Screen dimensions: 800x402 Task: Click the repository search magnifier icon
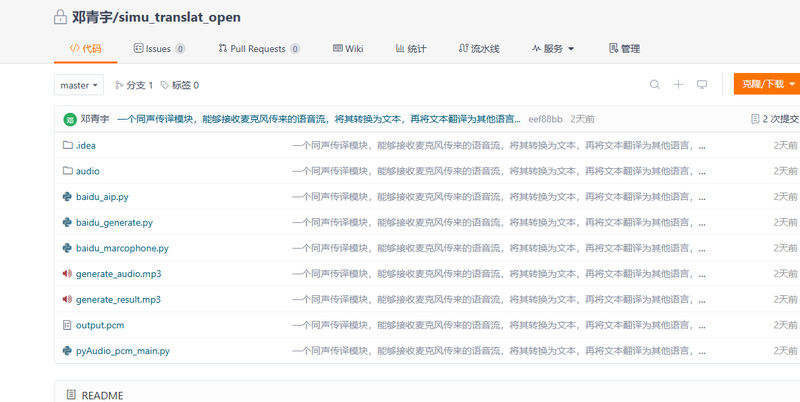tap(655, 85)
